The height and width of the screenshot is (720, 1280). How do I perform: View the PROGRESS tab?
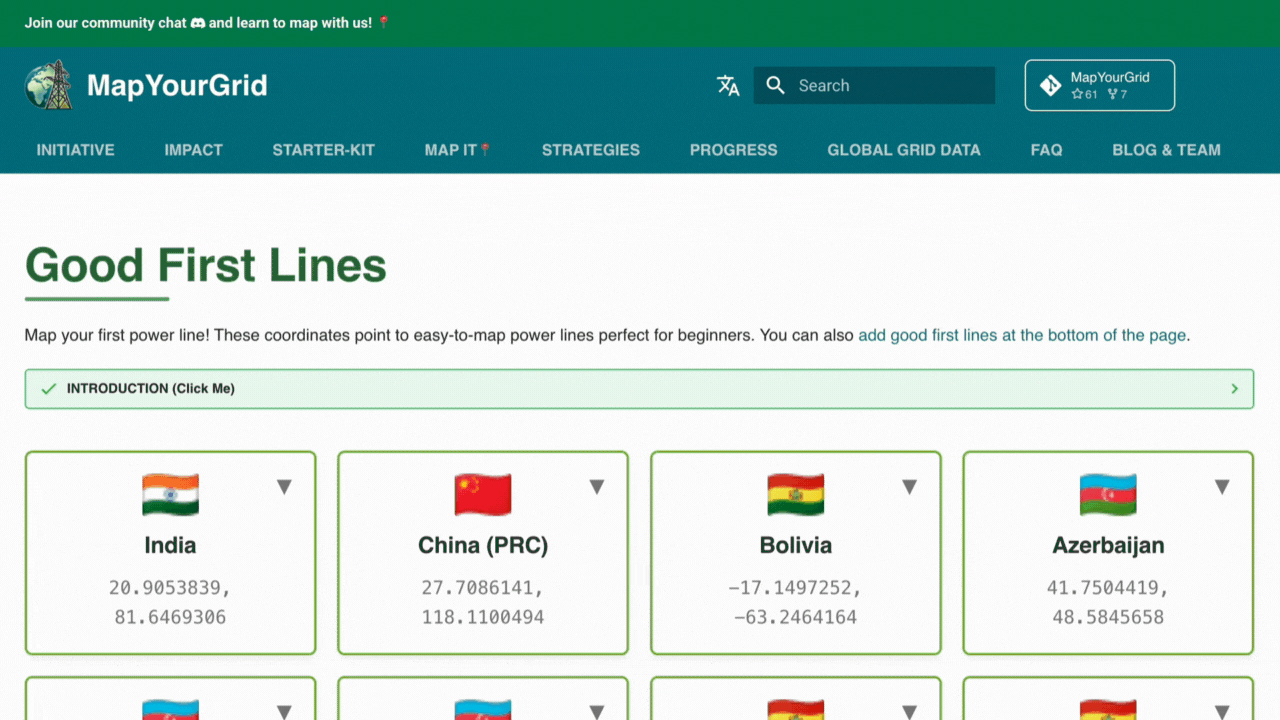click(x=734, y=150)
